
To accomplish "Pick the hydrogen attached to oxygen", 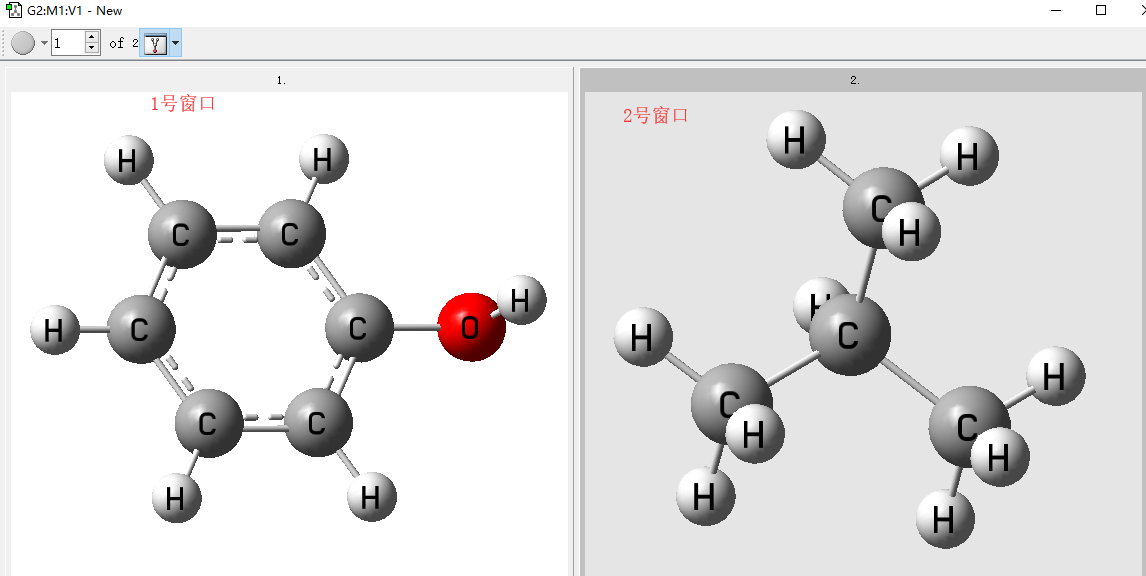I will (x=521, y=299).
